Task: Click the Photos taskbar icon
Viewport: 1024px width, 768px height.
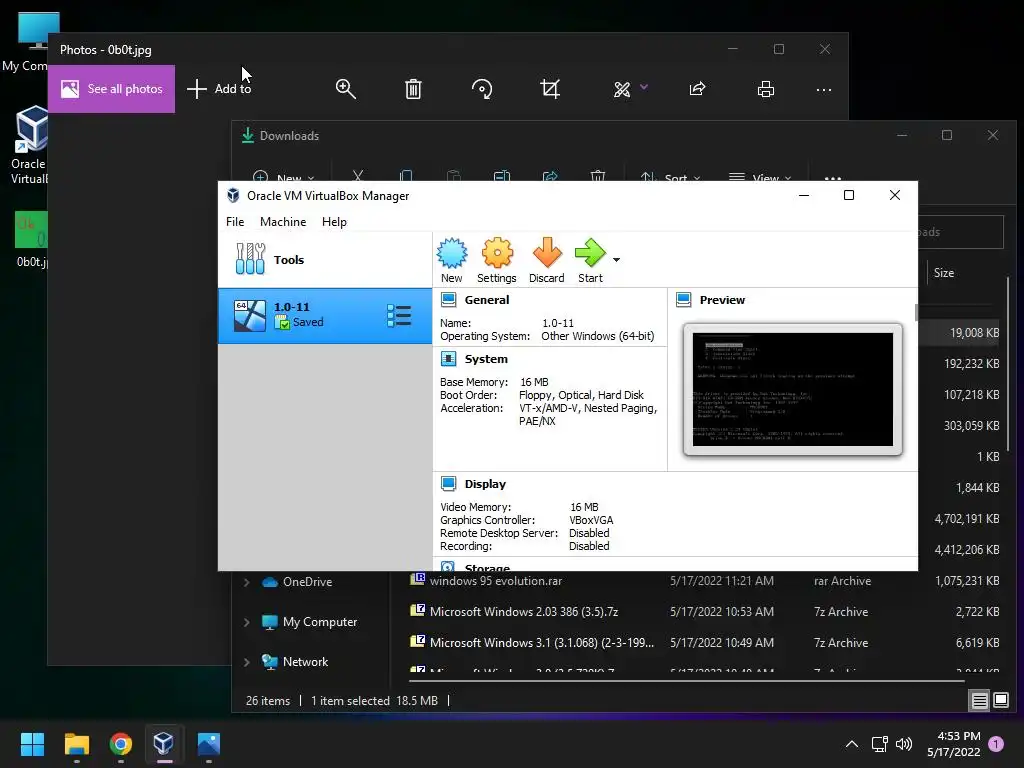Action: (x=208, y=744)
